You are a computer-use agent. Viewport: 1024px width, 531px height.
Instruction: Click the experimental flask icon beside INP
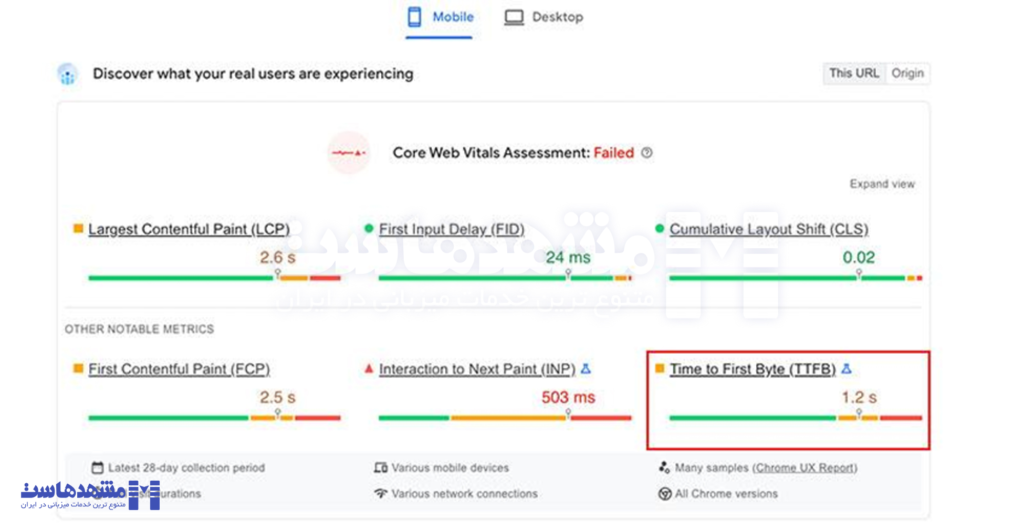(x=586, y=369)
